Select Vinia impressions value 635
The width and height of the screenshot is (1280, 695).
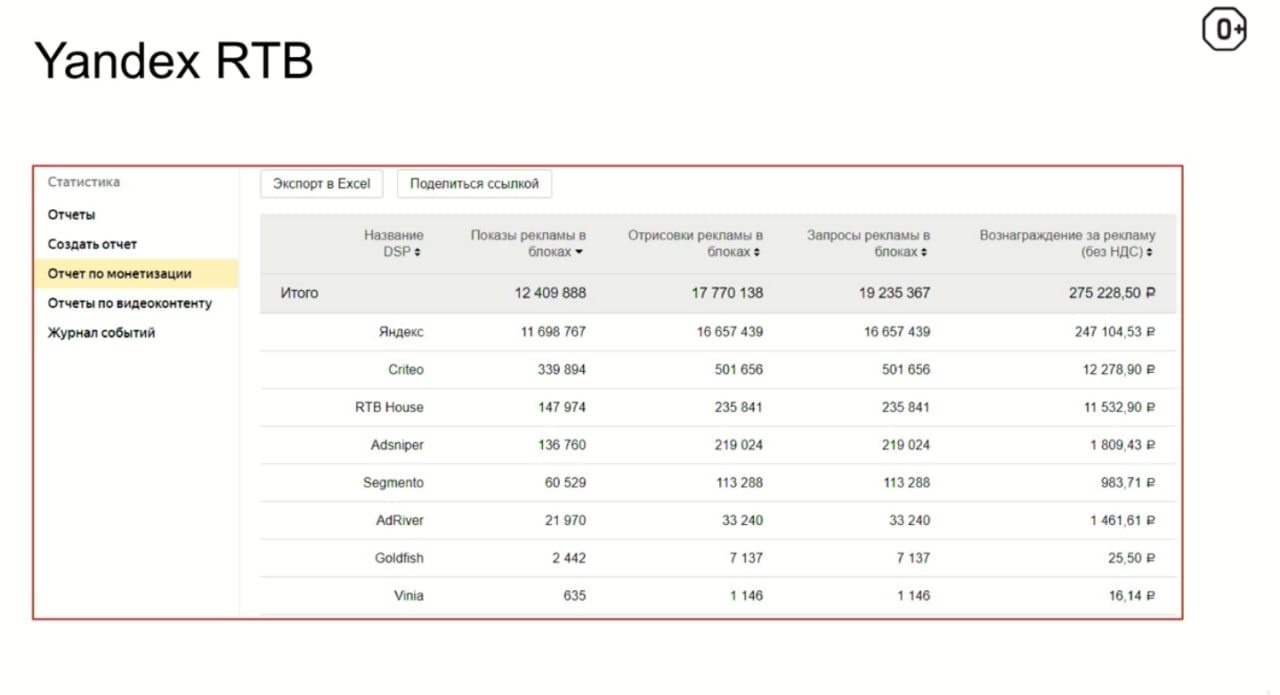click(574, 595)
